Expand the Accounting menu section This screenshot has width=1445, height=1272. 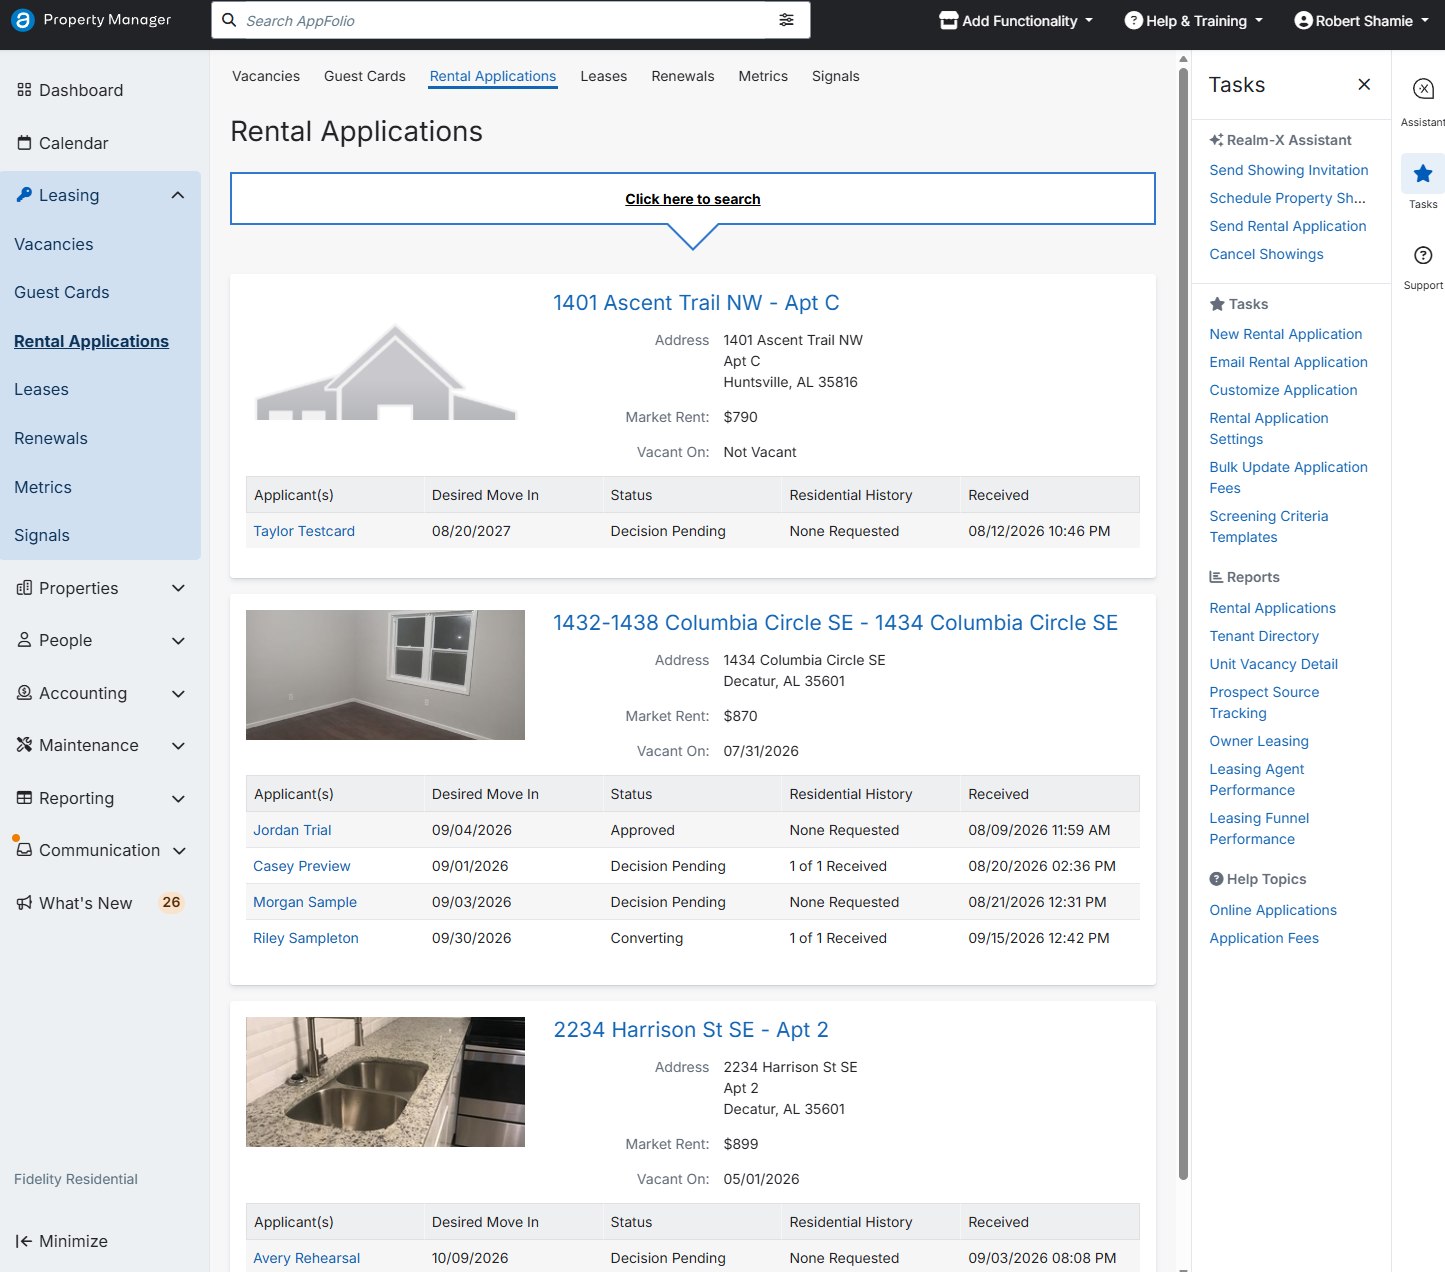pos(178,693)
